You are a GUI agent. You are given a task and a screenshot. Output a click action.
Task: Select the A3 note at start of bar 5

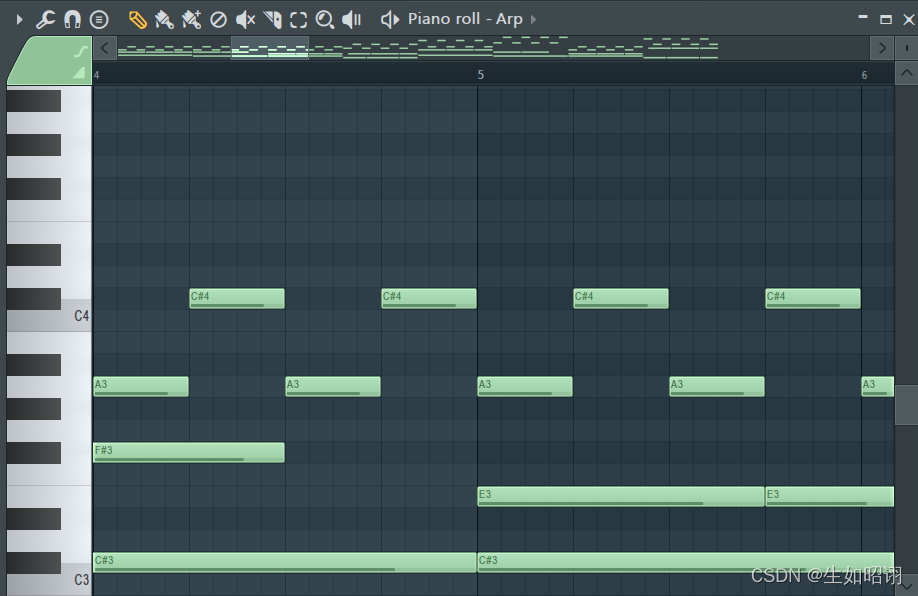tap(525, 386)
